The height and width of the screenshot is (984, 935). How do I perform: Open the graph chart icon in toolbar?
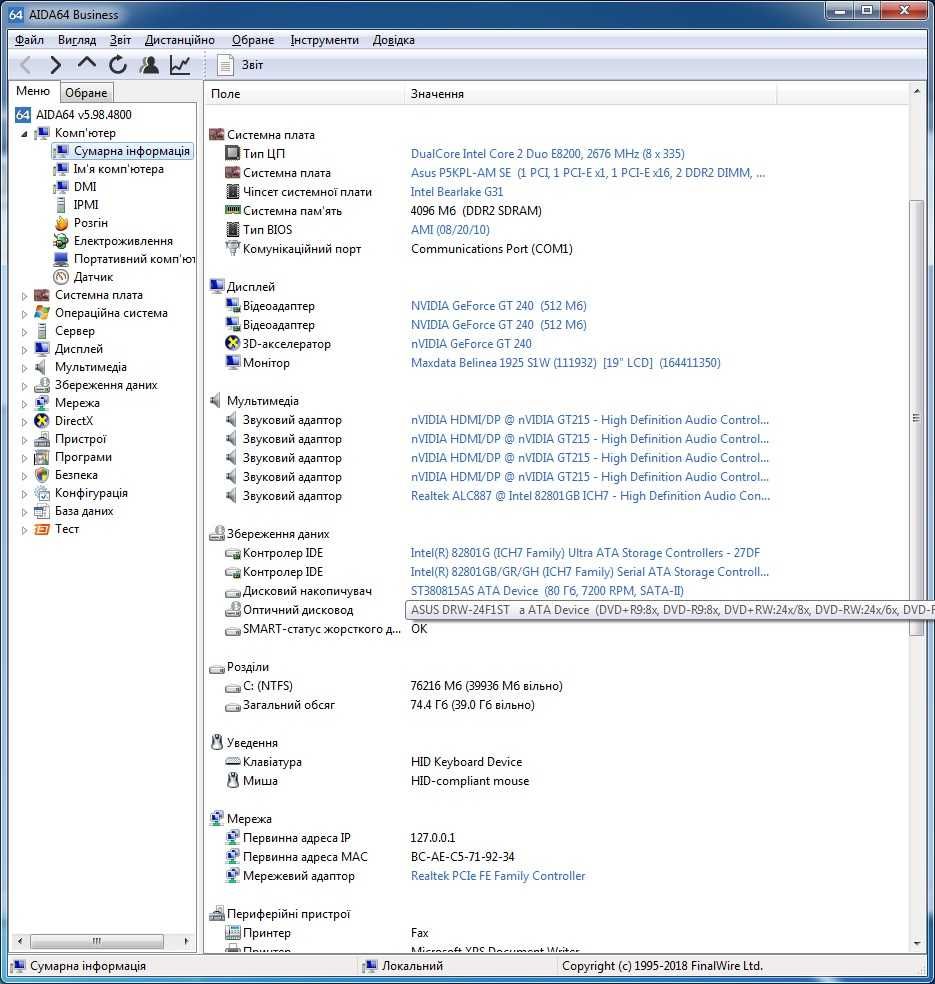180,65
